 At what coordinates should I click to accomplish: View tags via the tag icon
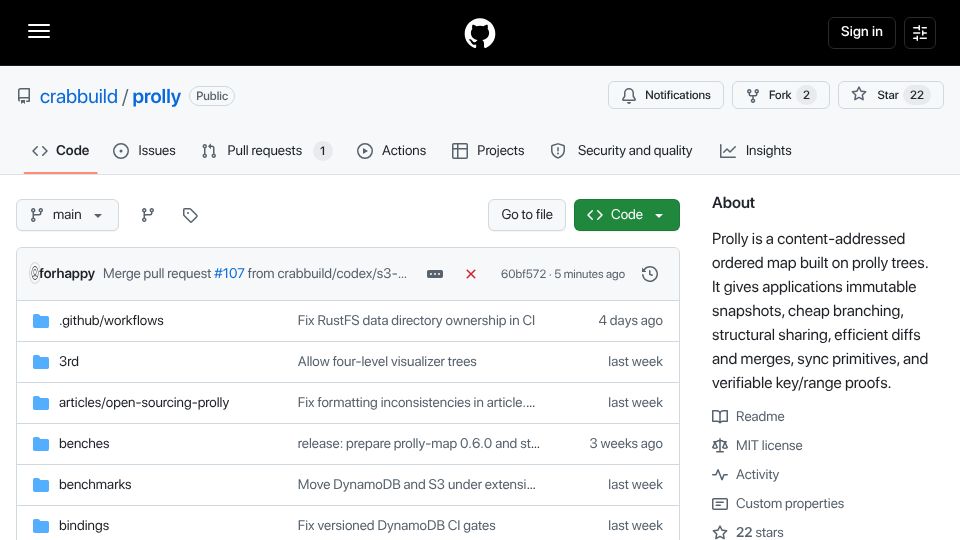click(190, 215)
